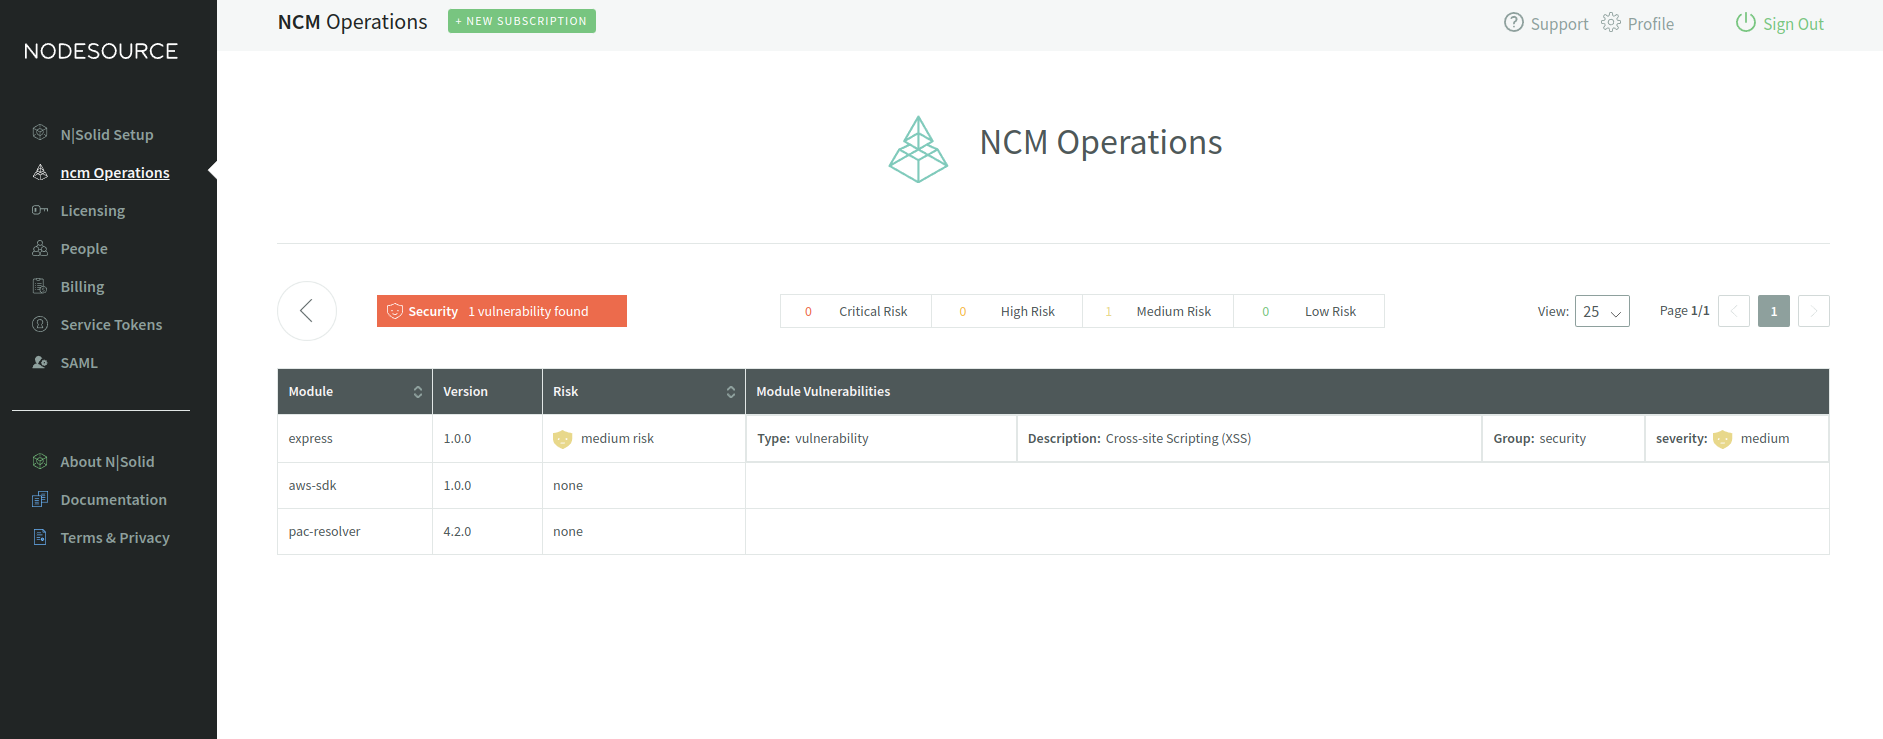Filter by Low Risk

pyautogui.click(x=1309, y=311)
